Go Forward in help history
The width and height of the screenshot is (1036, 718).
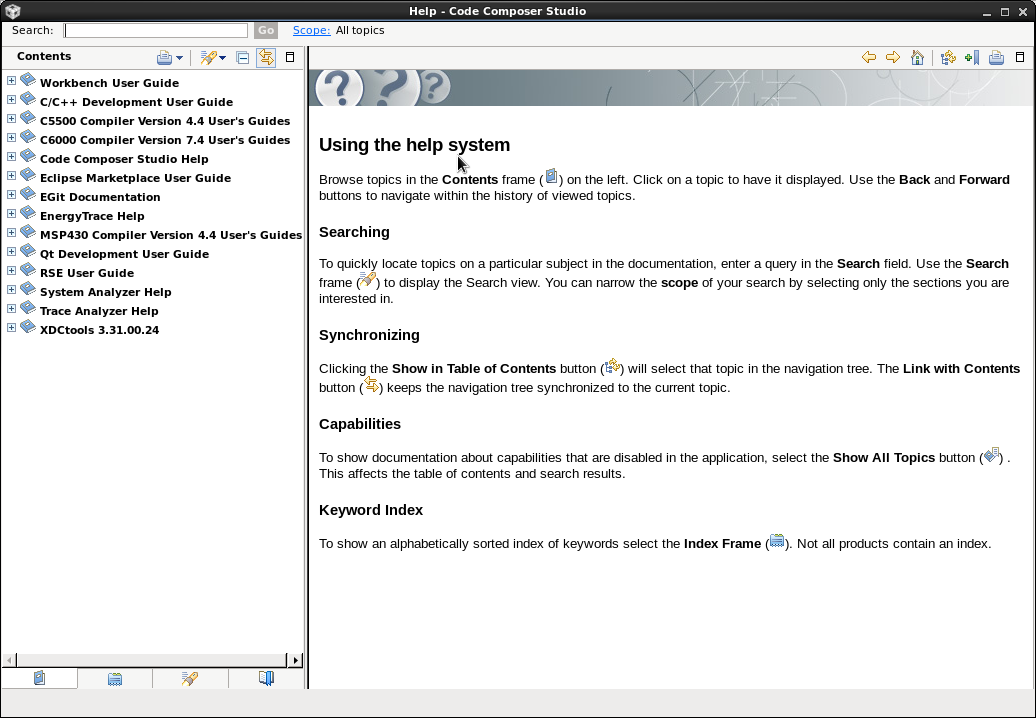[893, 57]
